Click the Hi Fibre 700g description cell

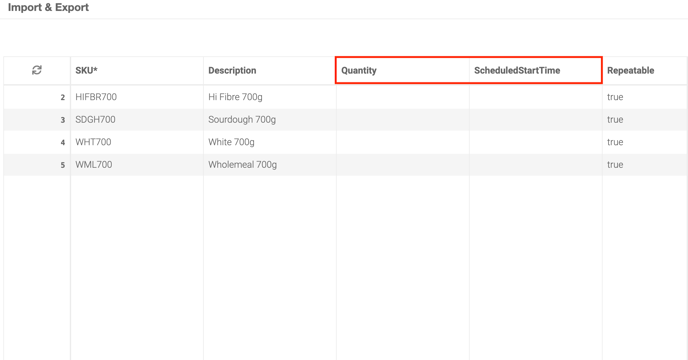pos(270,97)
